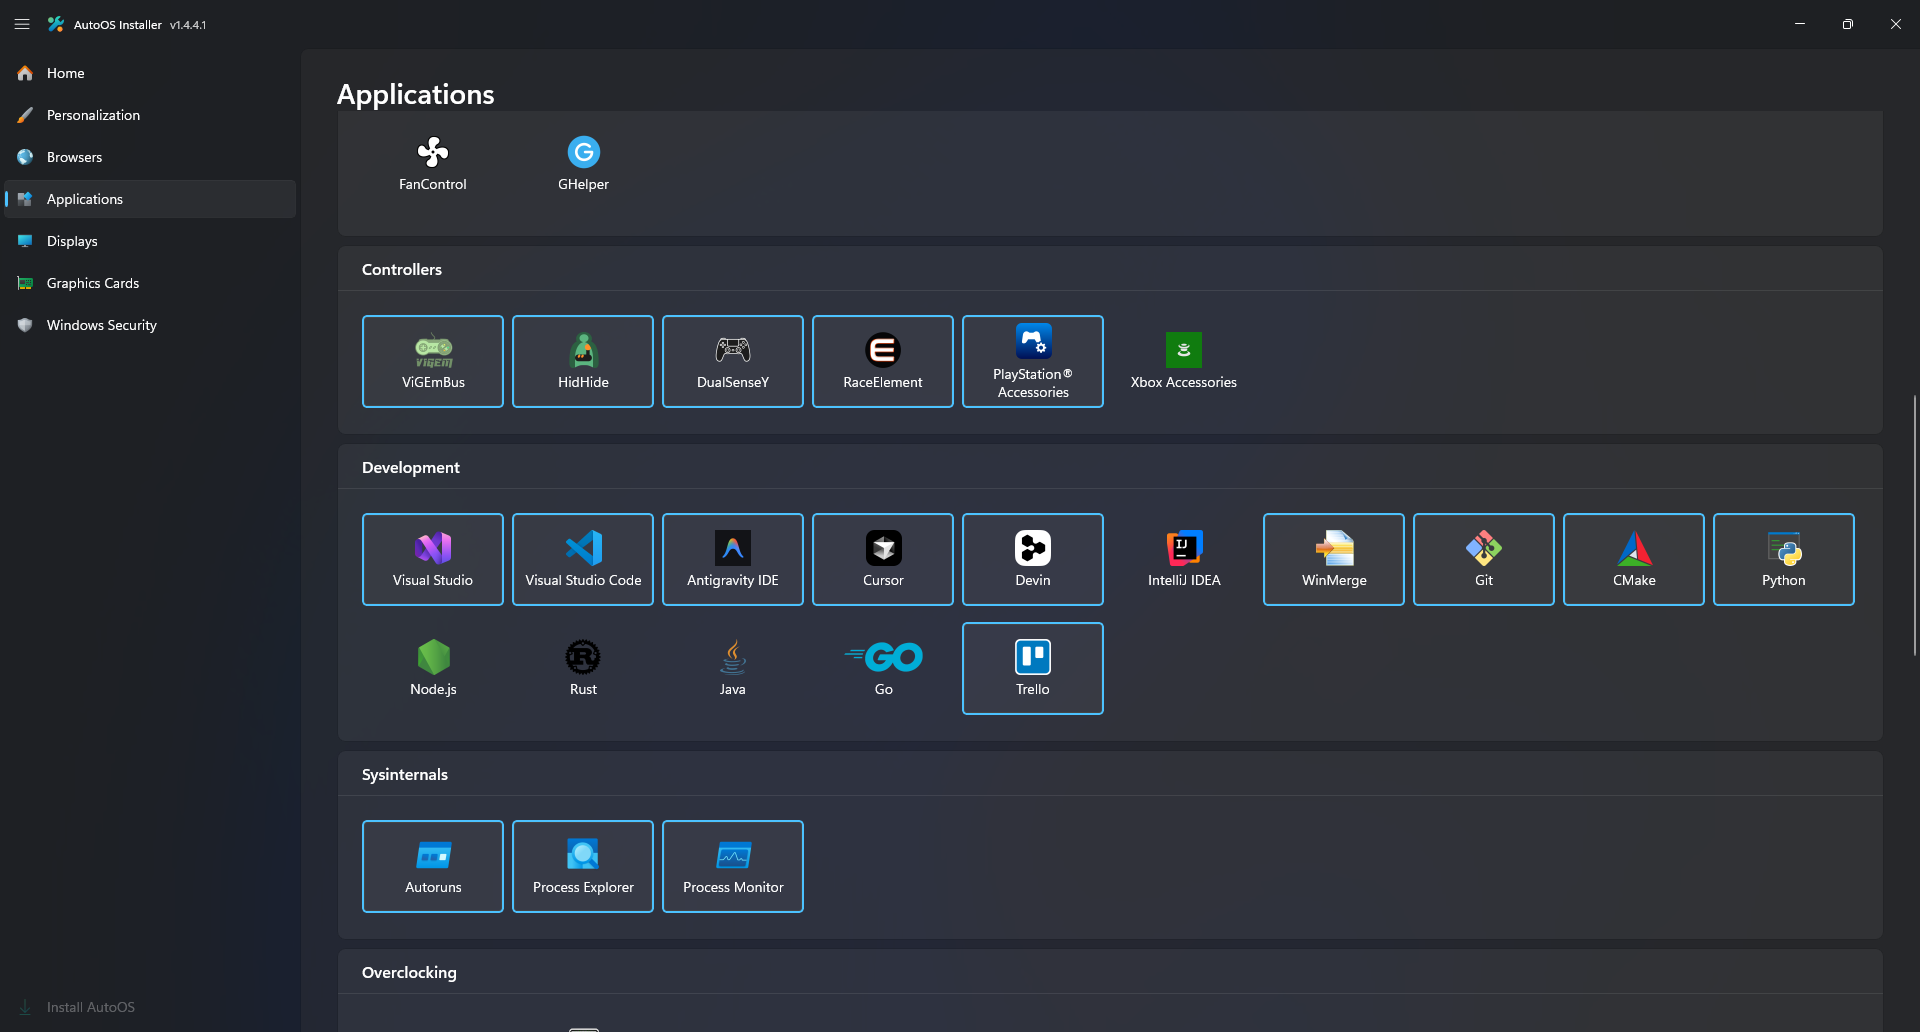The image size is (1920, 1032).
Task: Open Windows Security section
Action: tap(150, 325)
